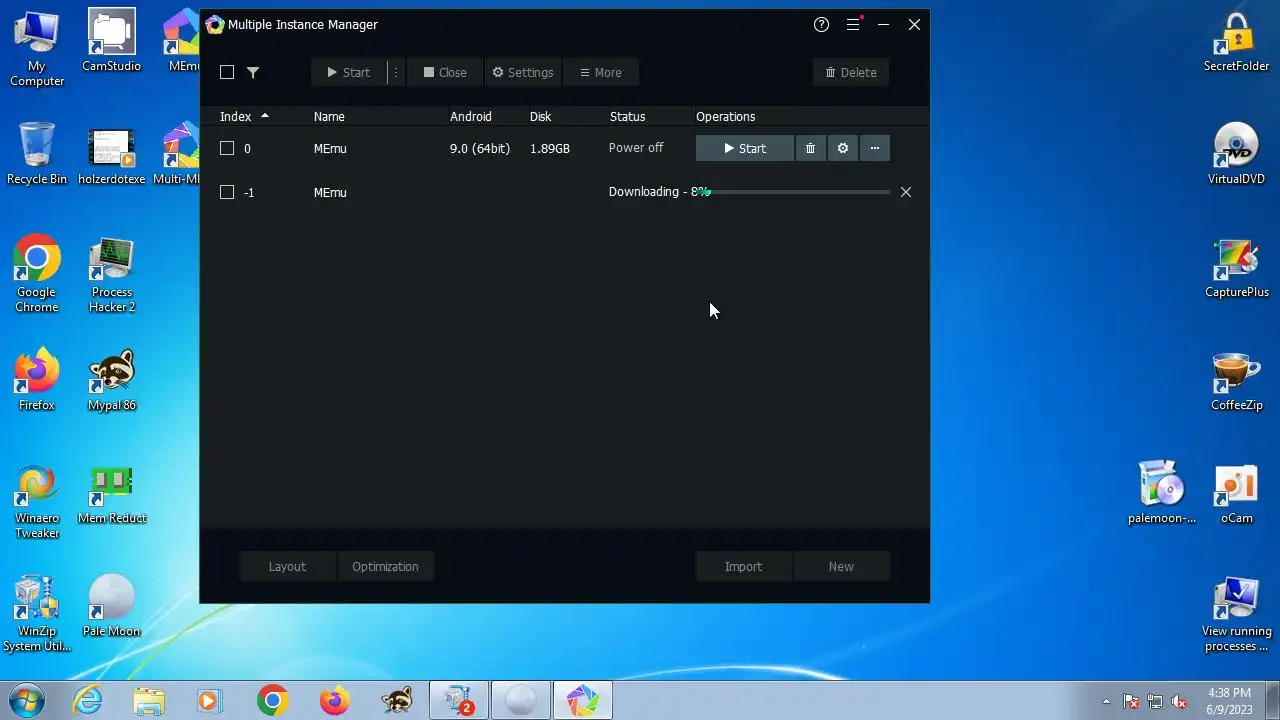The width and height of the screenshot is (1280, 720).
Task: Select MEmu name in row -1
Action: (330, 192)
